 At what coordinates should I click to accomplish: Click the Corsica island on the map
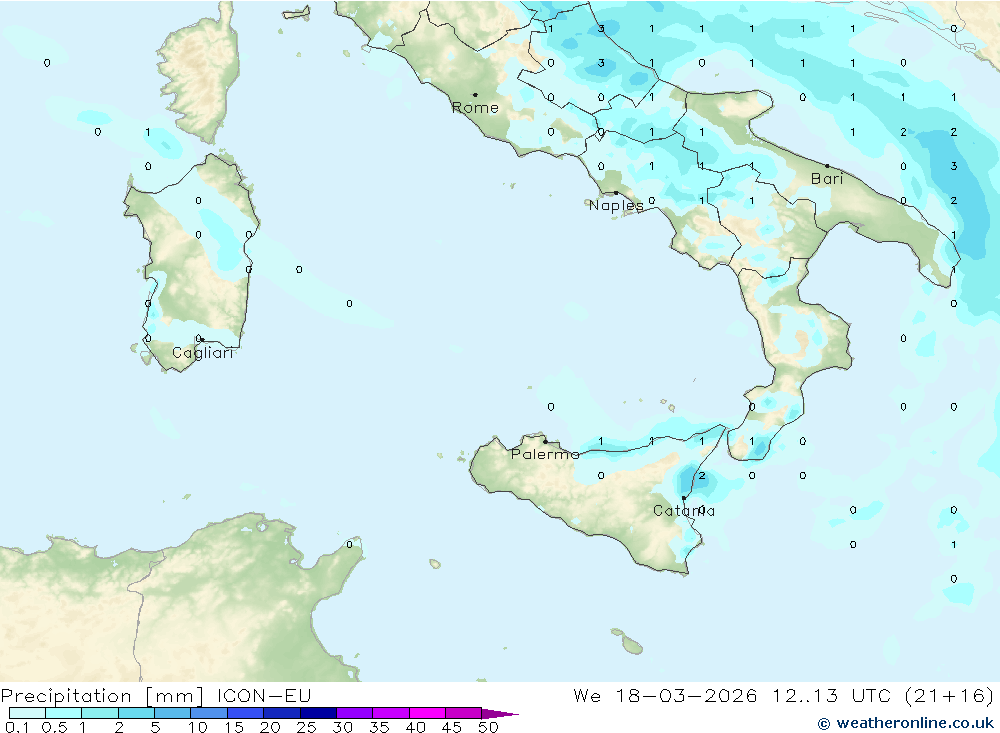(200, 73)
